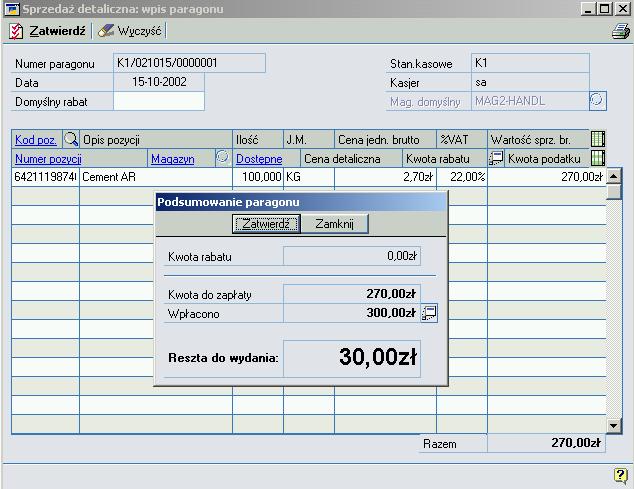Click the Zatwierdź toolbar button
Viewport: 634px width, 489px height.
click(48, 31)
